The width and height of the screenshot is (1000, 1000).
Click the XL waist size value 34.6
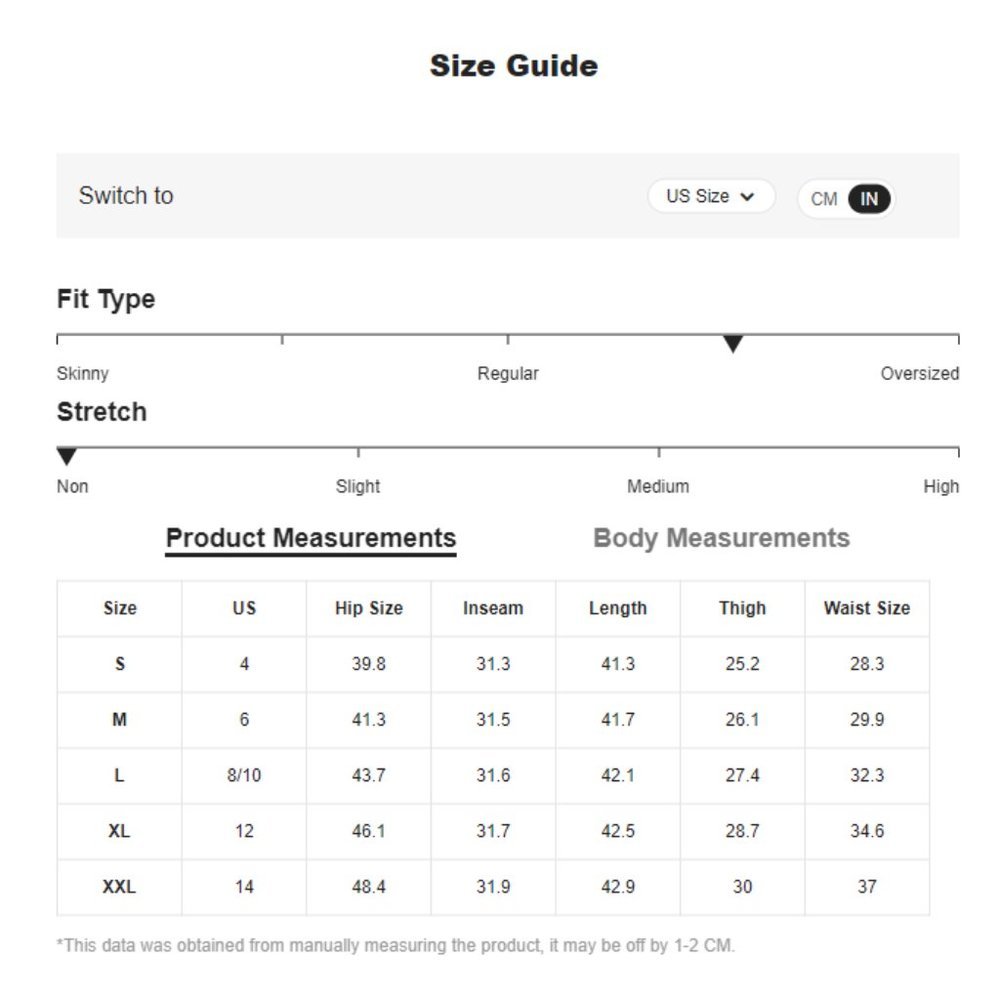coord(866,831)
